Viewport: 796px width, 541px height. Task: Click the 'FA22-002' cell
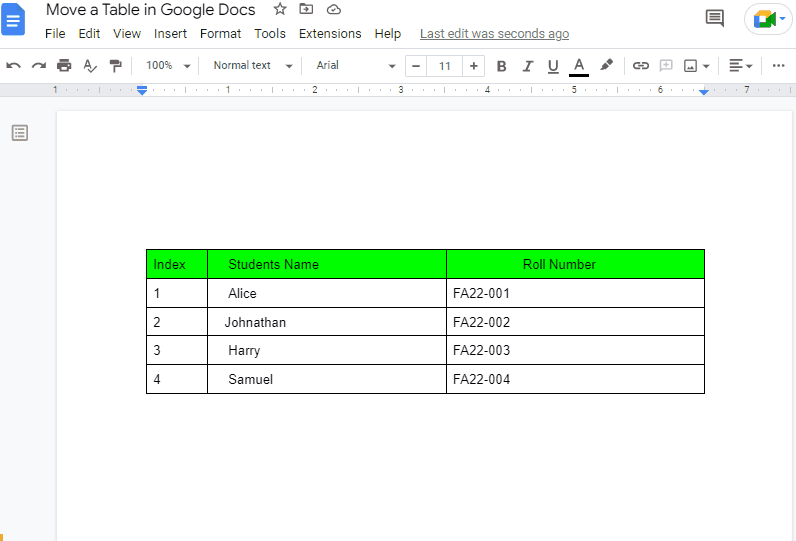(575, 322)
